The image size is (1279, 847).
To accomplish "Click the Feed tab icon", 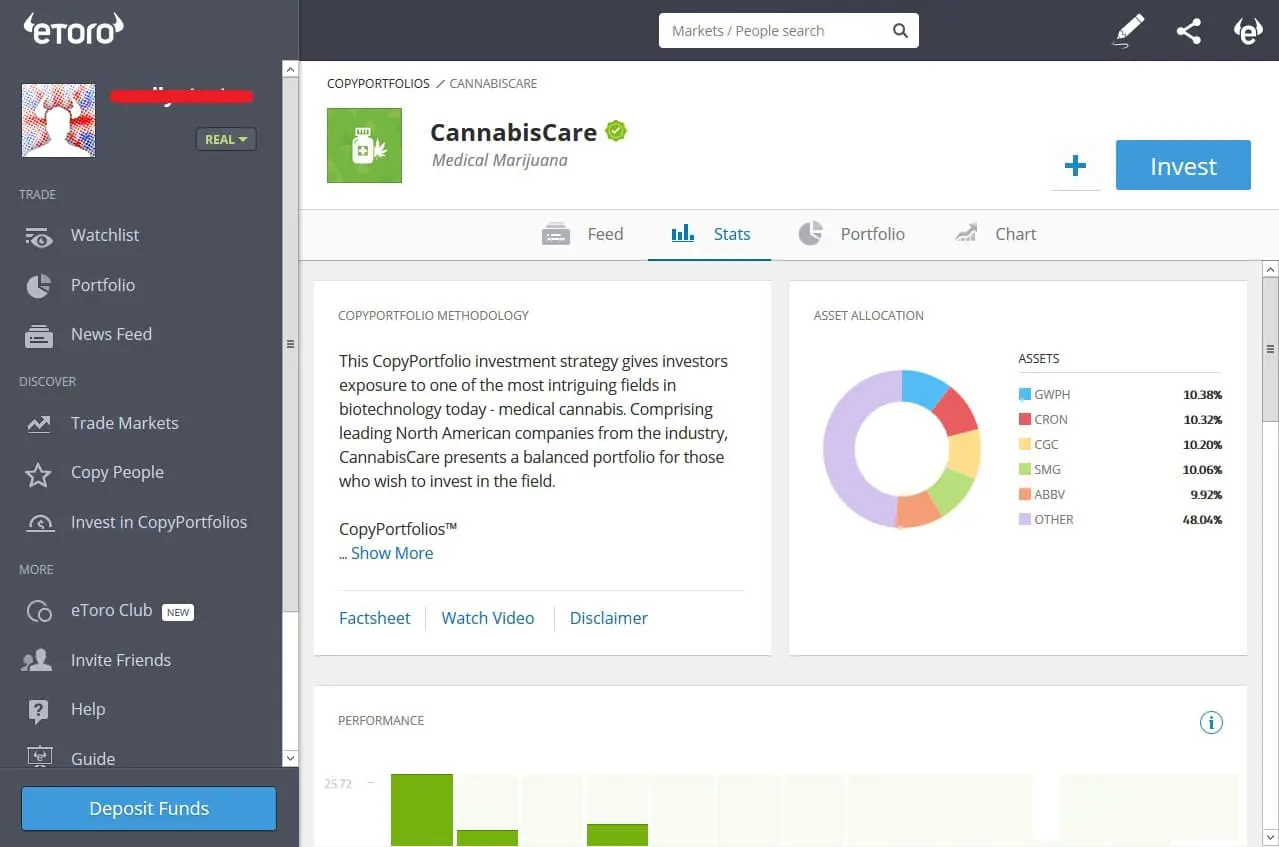I will point(555,235).
